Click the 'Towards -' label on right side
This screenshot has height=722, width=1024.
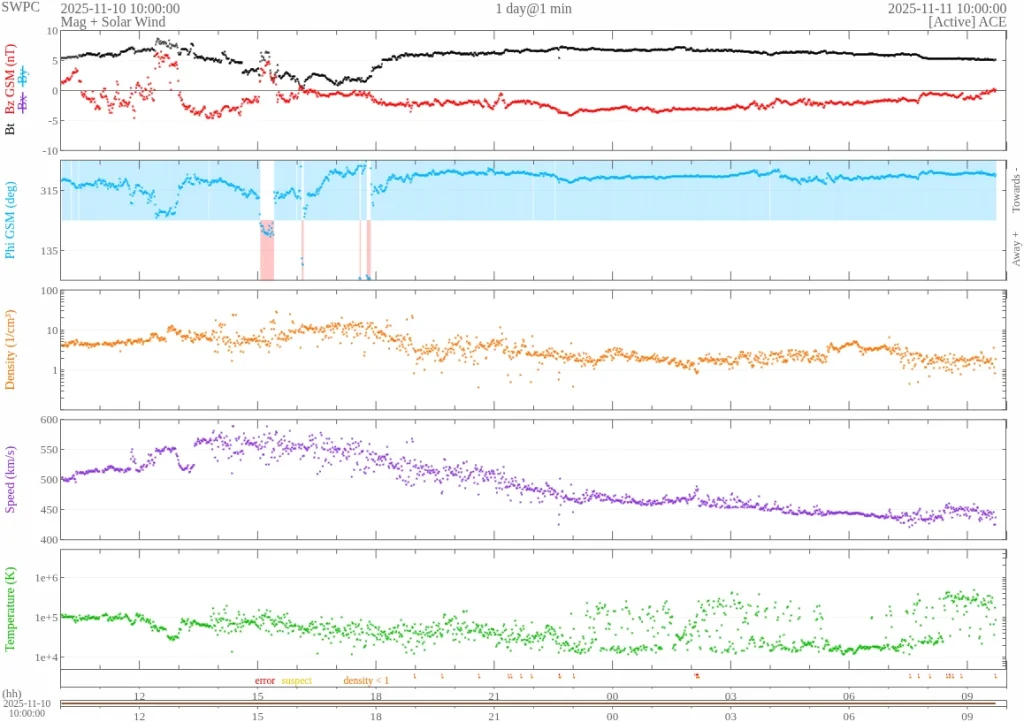[1016, 190]
